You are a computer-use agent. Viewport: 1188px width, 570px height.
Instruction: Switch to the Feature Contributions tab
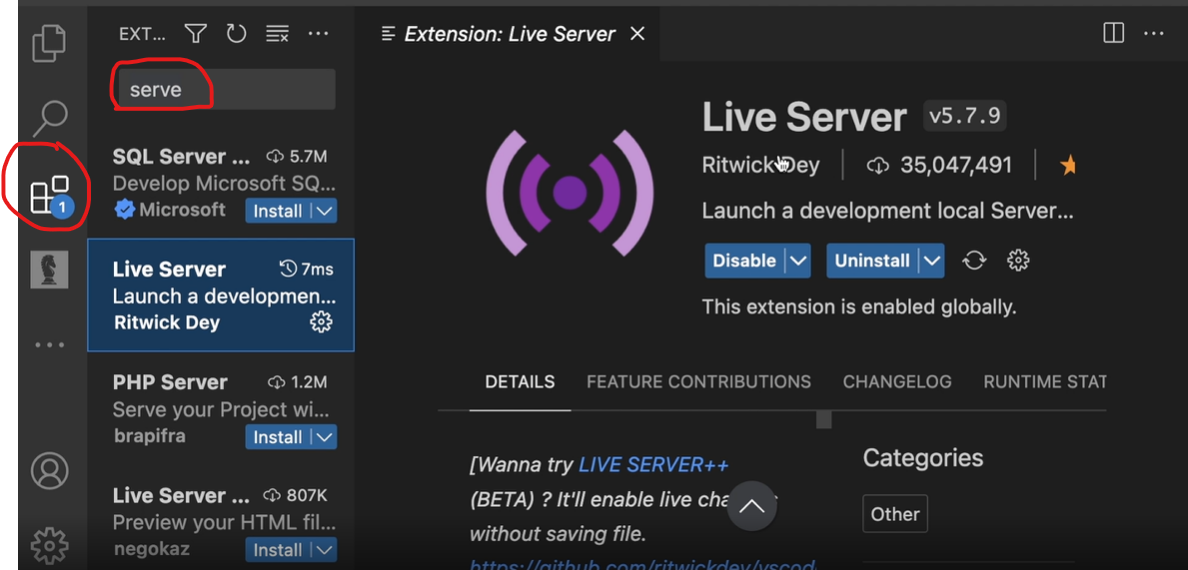coord(698,382)
